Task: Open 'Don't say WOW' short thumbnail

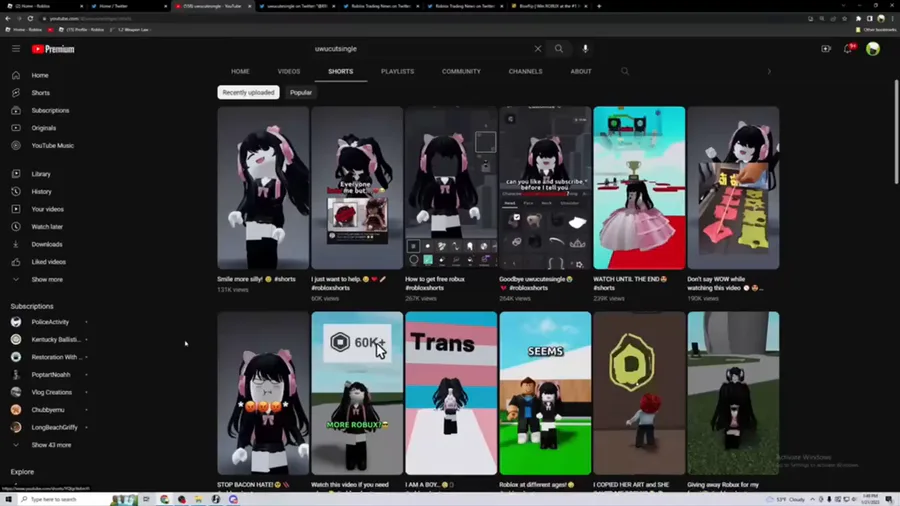Action: pos(734,188)
